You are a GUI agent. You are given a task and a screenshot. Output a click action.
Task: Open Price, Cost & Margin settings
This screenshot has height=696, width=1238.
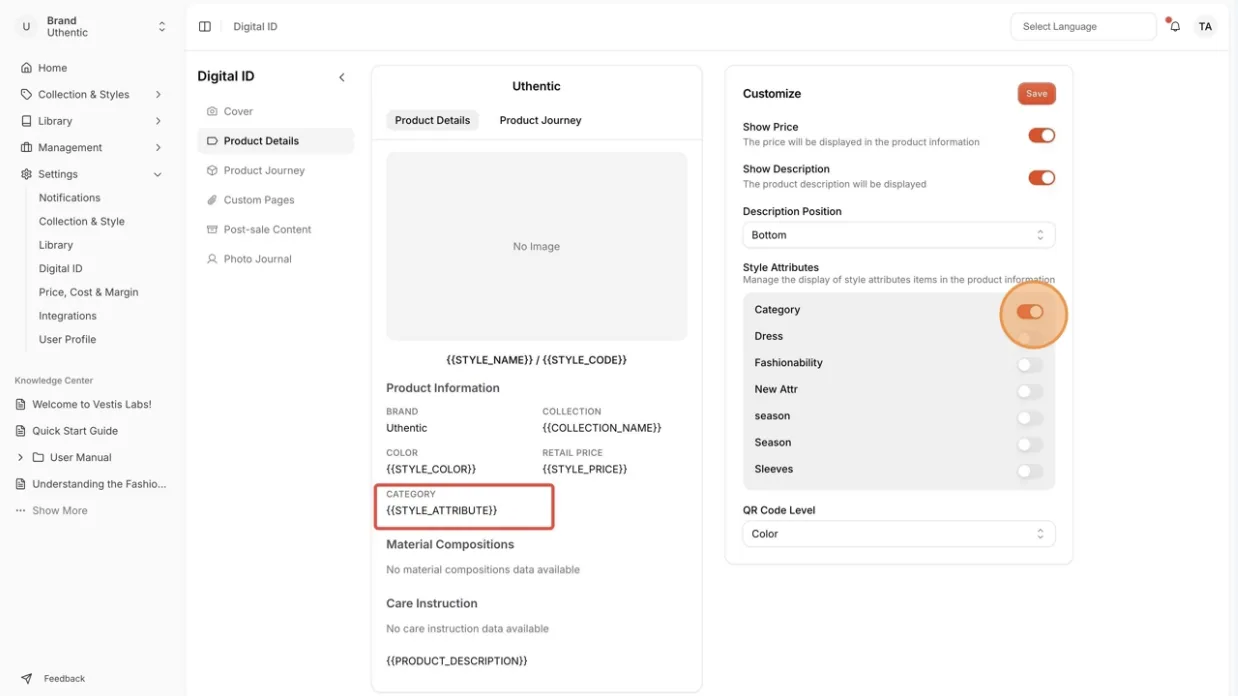click(x=89, y=292)
